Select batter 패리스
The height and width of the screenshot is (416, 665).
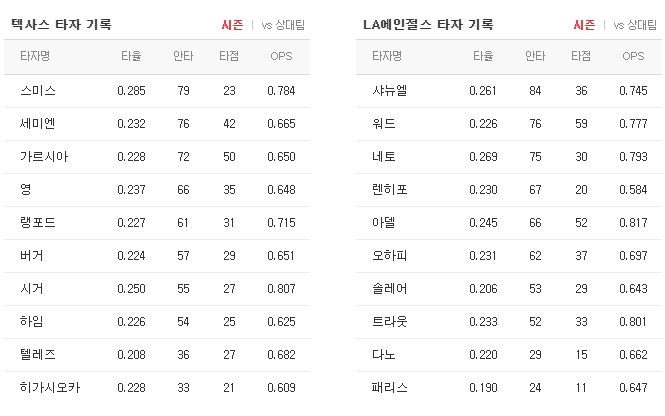click(389, 388)
